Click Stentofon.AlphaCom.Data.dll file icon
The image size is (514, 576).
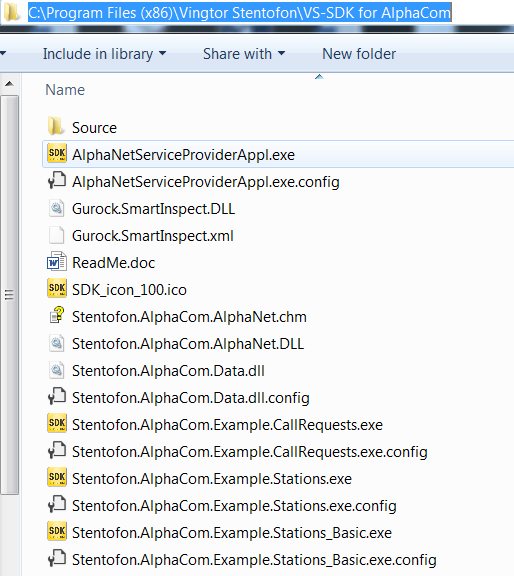(57, 370)
